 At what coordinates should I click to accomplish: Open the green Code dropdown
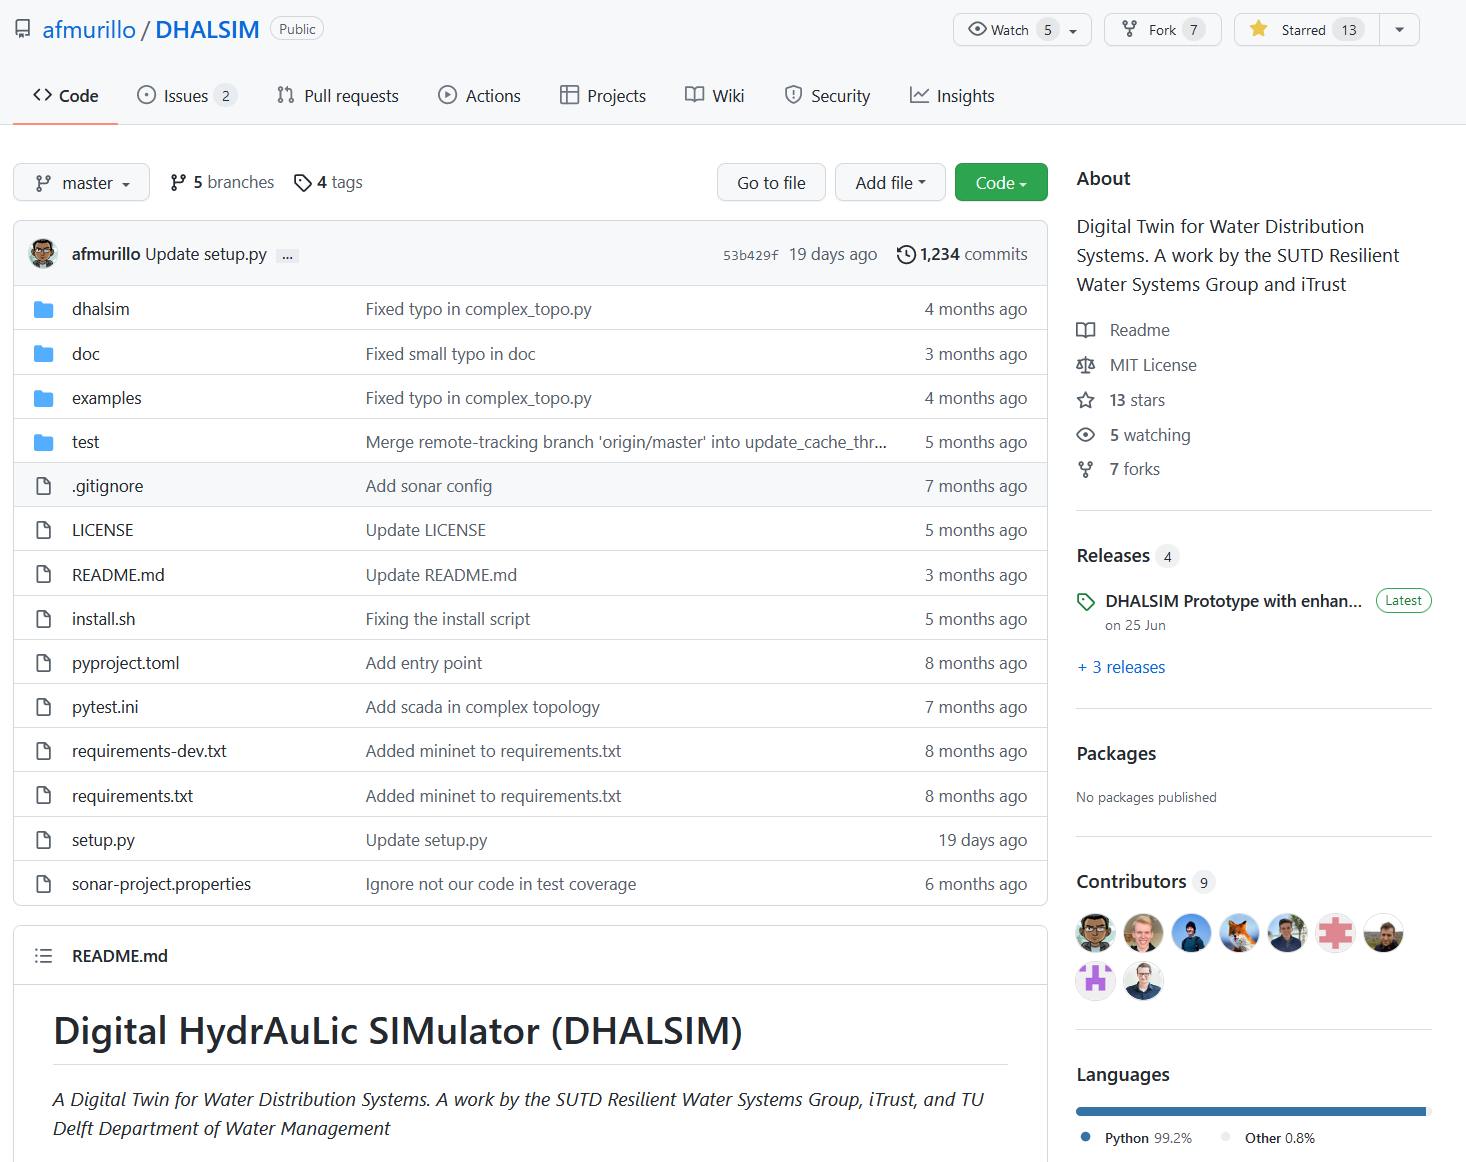[x=1001, y=183]
